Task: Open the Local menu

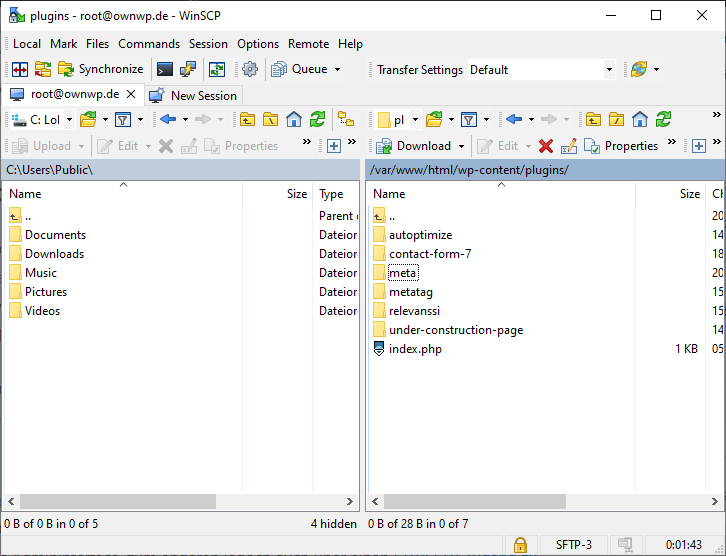Action: point(27,44)
